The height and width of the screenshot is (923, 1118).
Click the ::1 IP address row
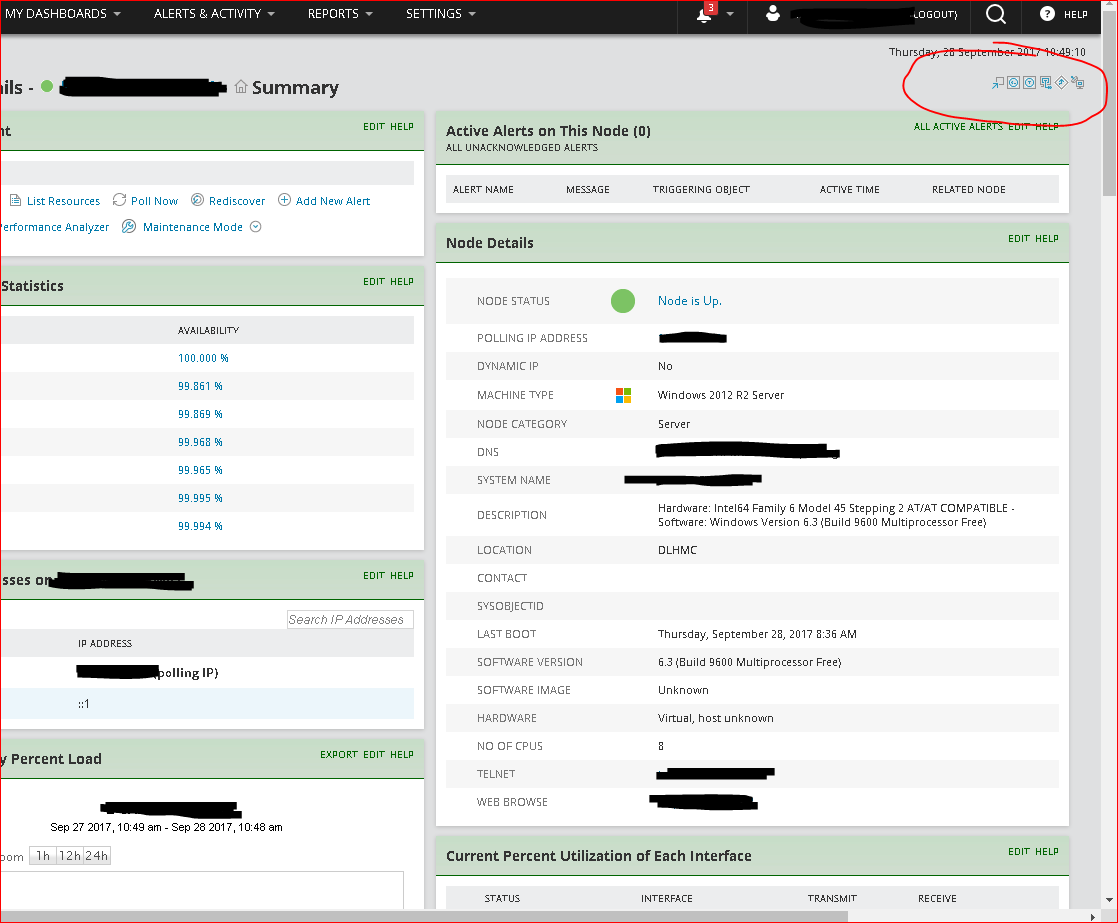[x=207, y=703]
